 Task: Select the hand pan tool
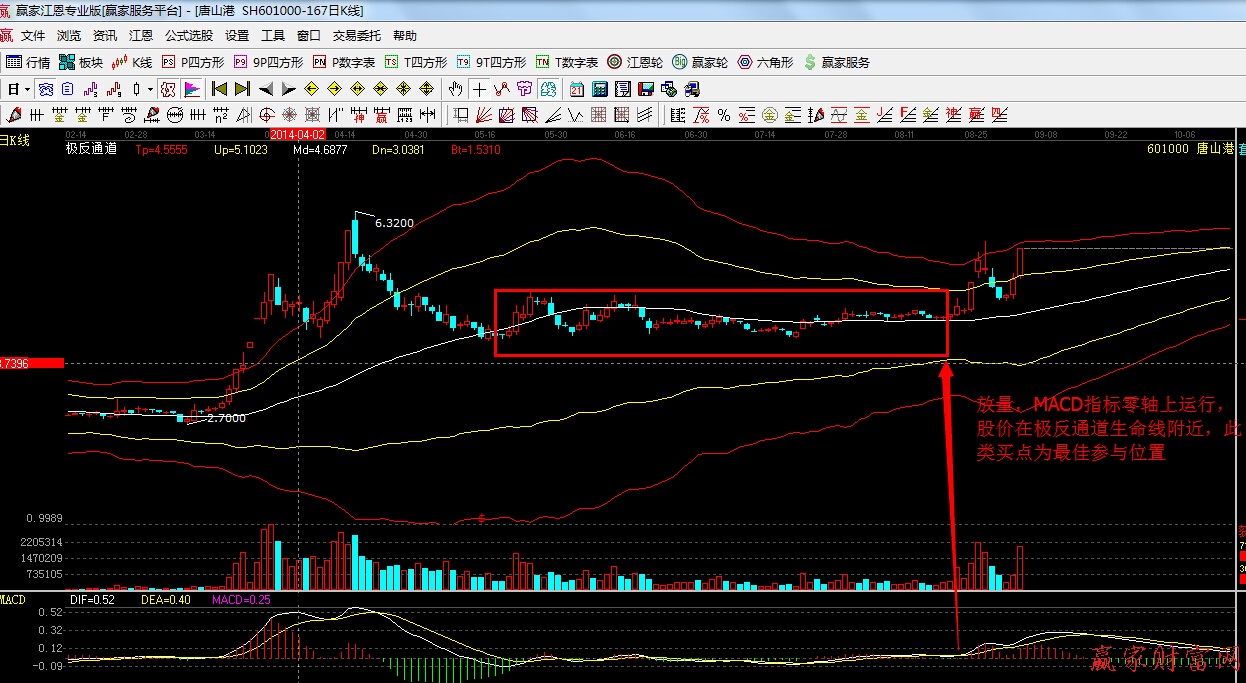(x=456, y=89)
